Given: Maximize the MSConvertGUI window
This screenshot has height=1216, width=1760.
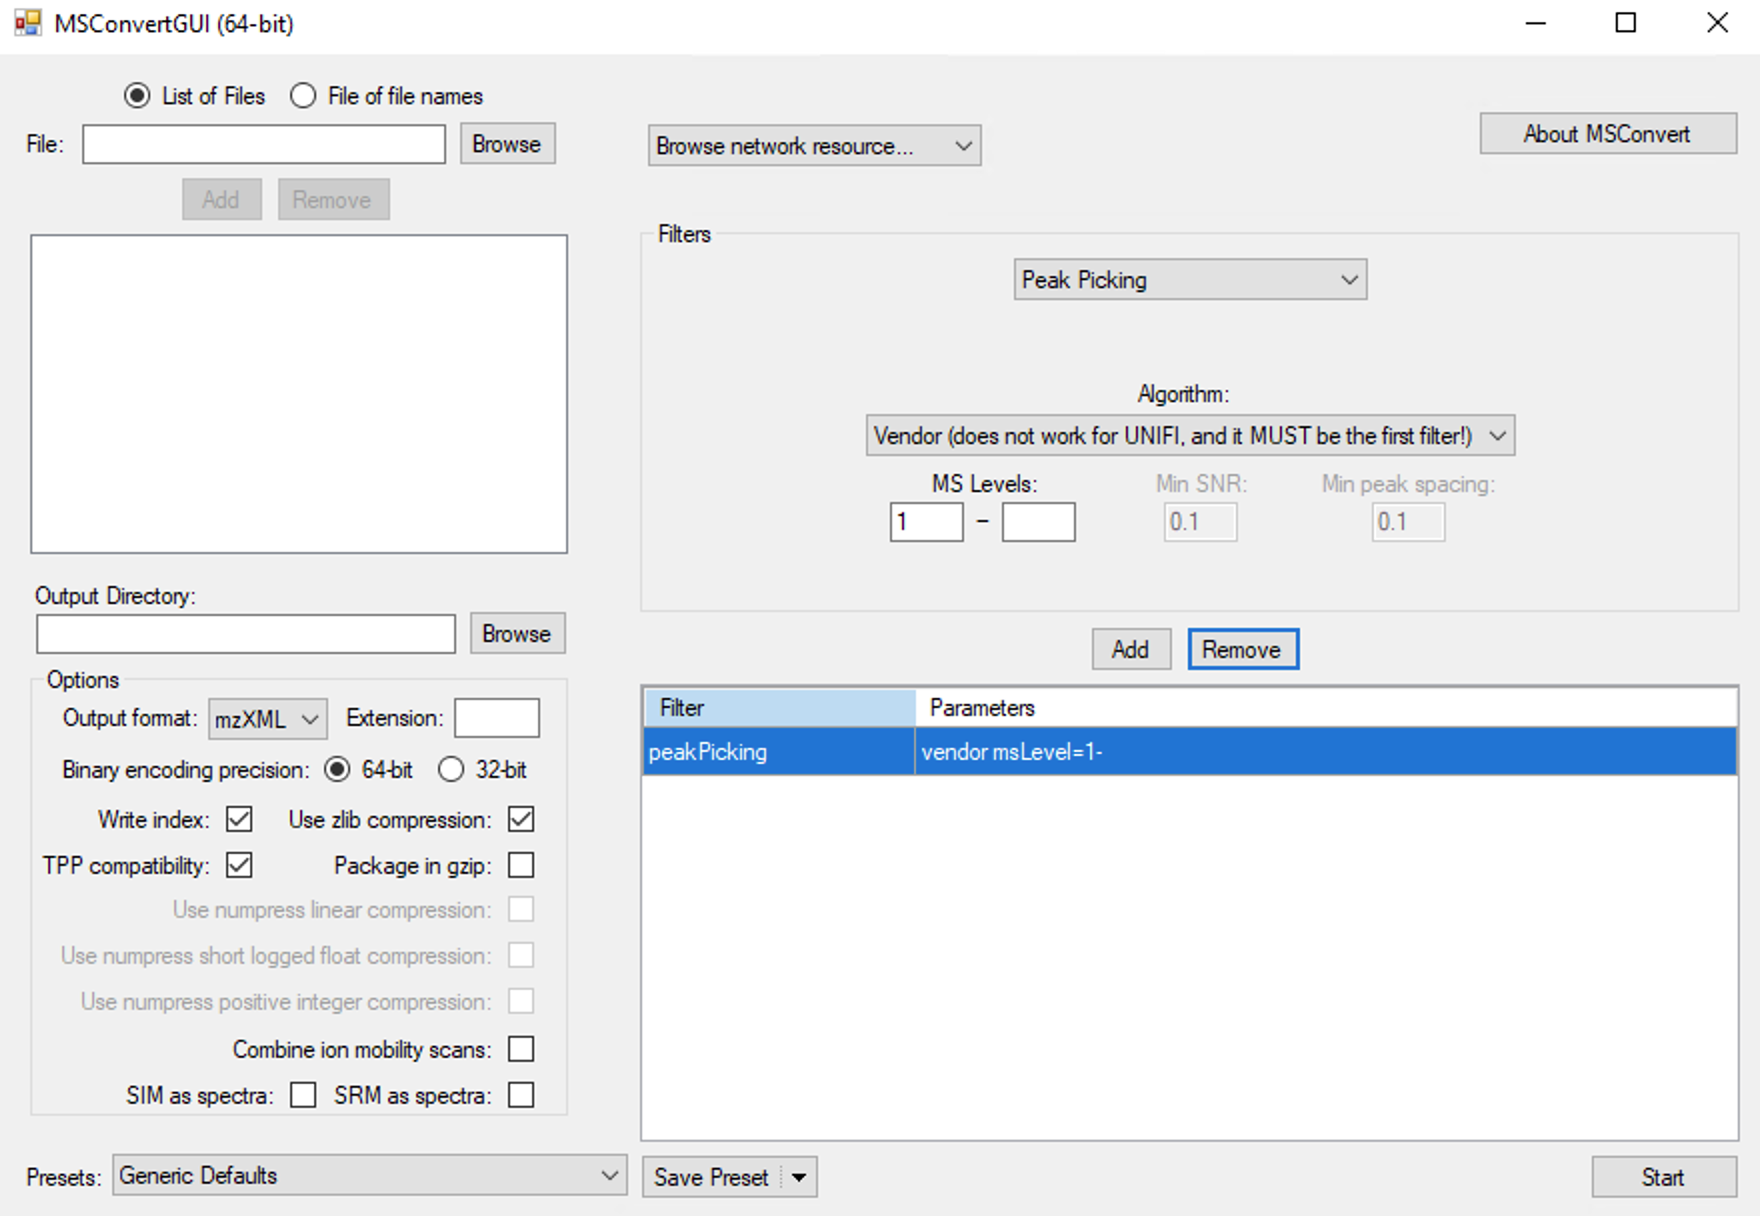Looking at the screenshot, I should click(1626, 23).
